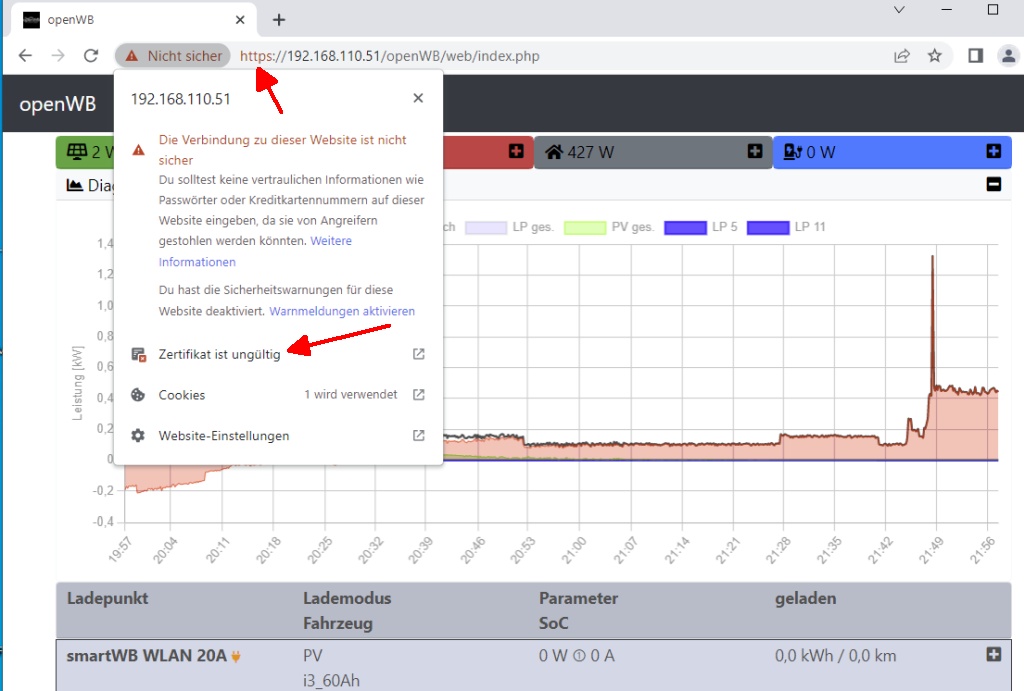Expand the smartWB WLAN 20A row

coord(993,654)
